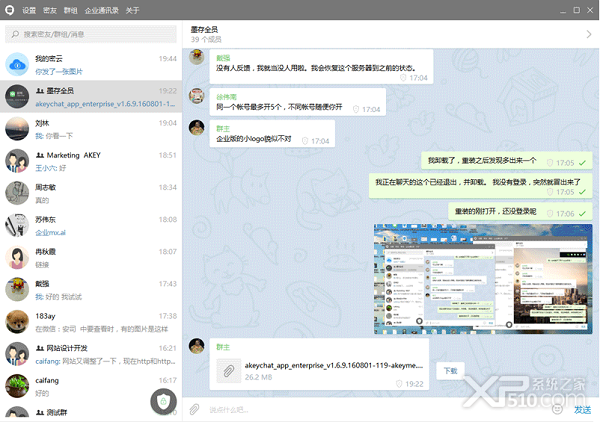Expand group details with the header arrow

tap(589, 34)
